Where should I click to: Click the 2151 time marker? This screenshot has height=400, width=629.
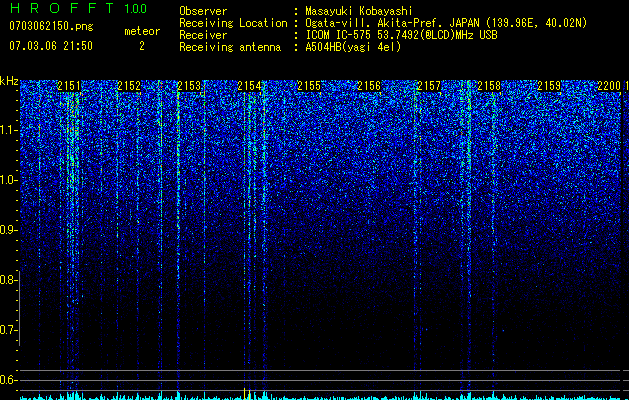pos(69,86)
